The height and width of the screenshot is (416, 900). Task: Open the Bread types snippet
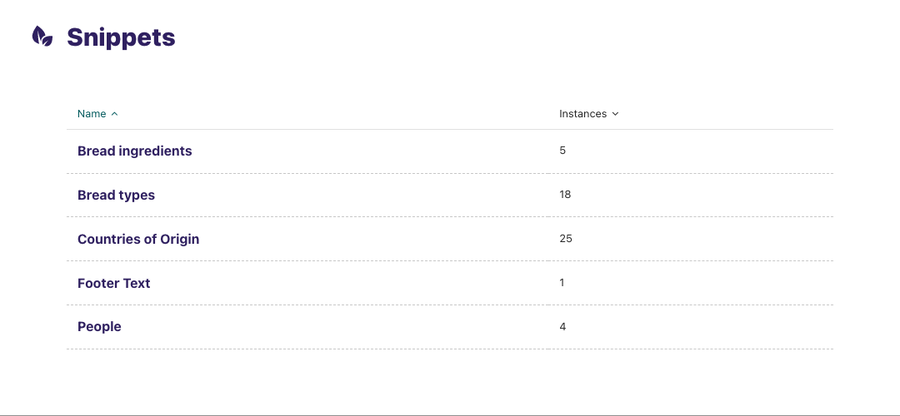coord(116,195)
